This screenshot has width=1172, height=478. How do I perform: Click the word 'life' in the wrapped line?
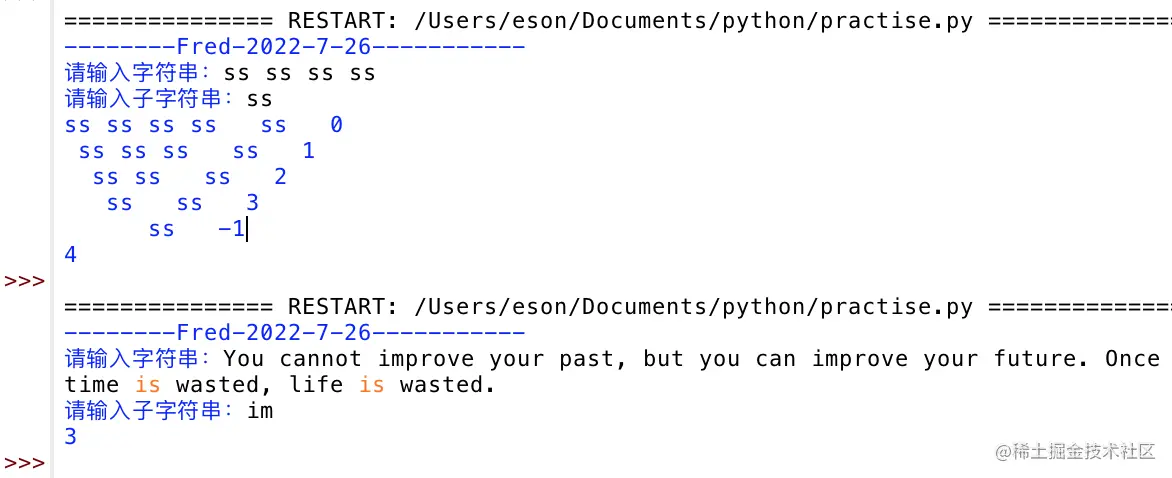[x=317, y=384]
